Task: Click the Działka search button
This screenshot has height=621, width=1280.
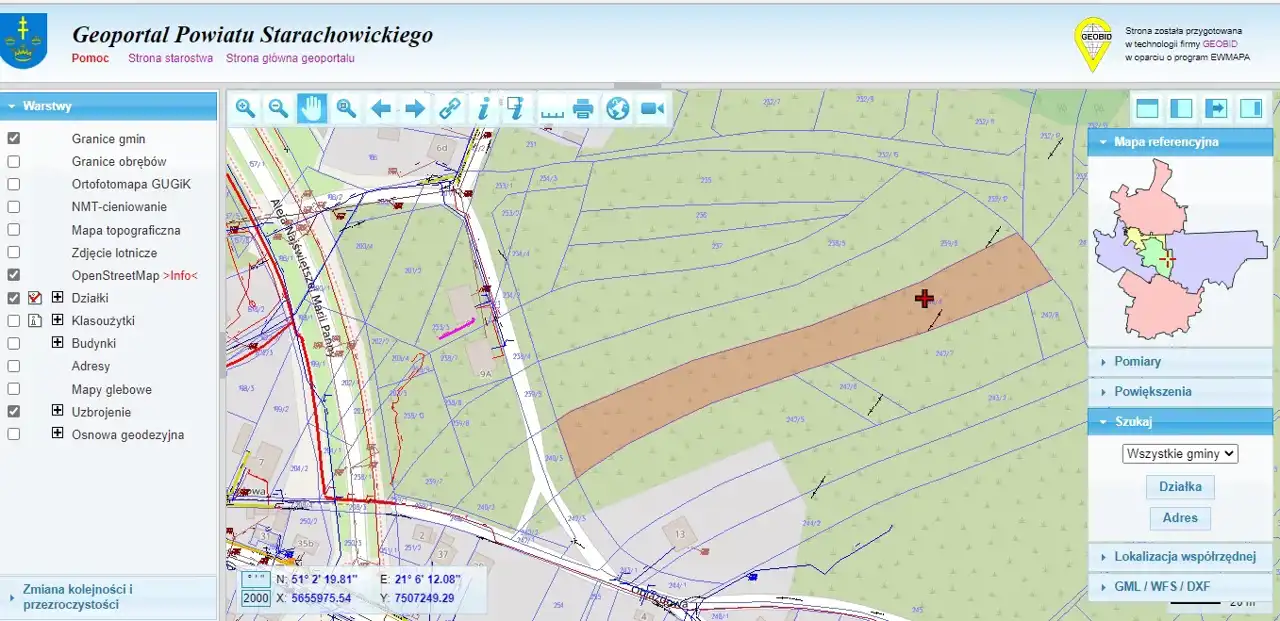Action: pos(1180,487)
